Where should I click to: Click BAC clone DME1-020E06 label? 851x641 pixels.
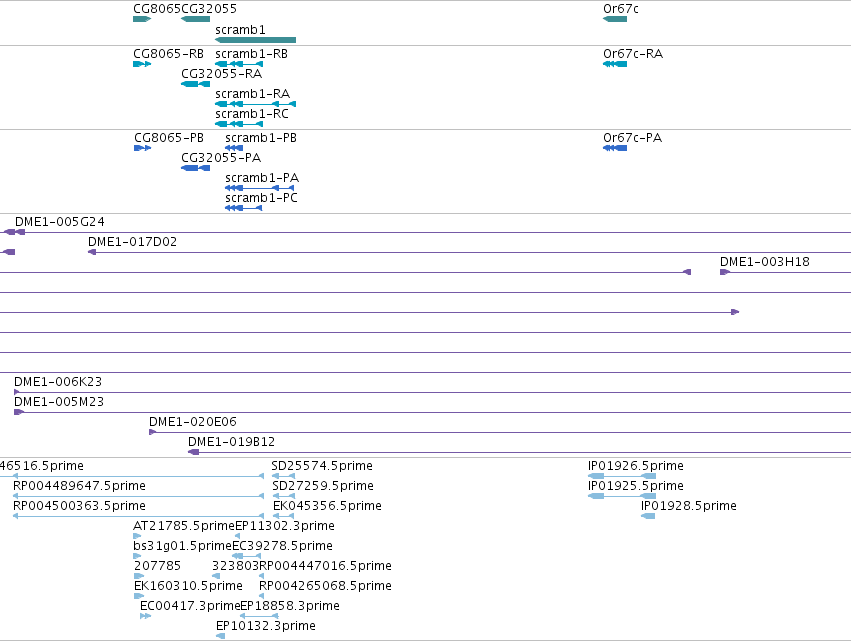point(193,422)
